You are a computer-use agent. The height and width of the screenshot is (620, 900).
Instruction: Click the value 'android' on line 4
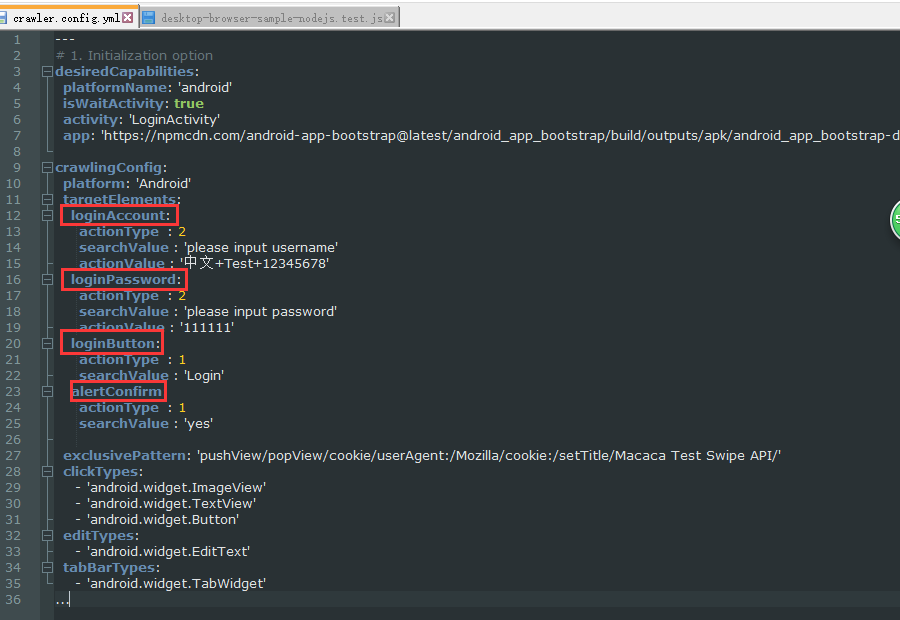204,88
